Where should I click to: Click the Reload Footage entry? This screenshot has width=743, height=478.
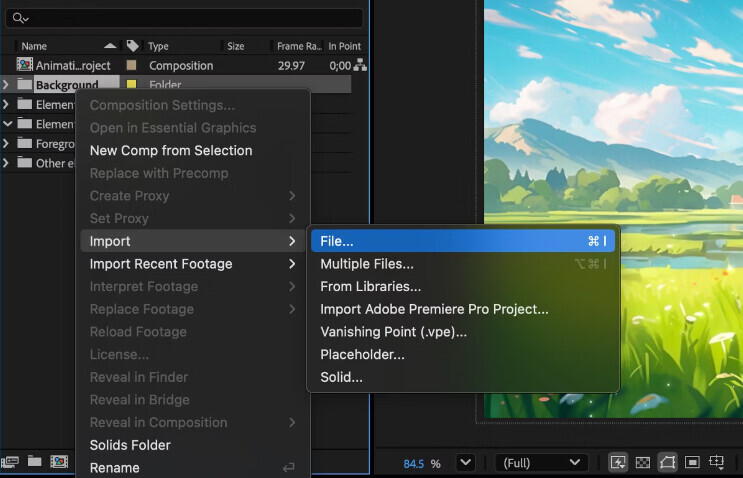point(138,332)
